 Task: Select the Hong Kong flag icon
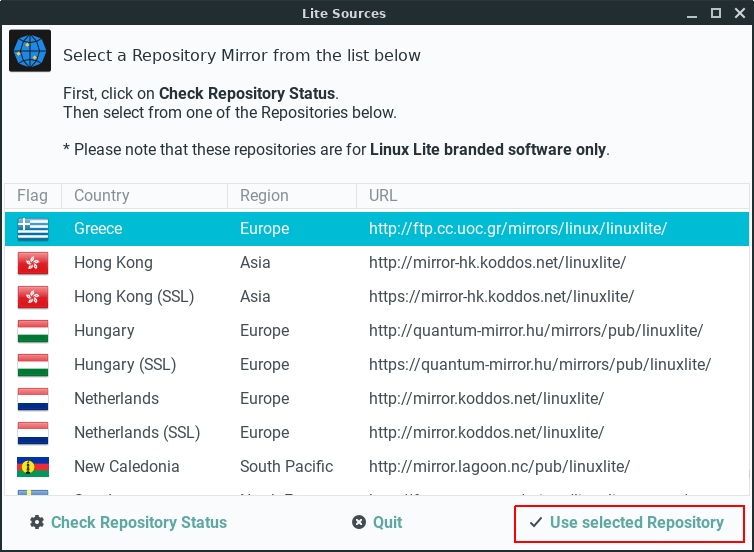coord(33,263)
